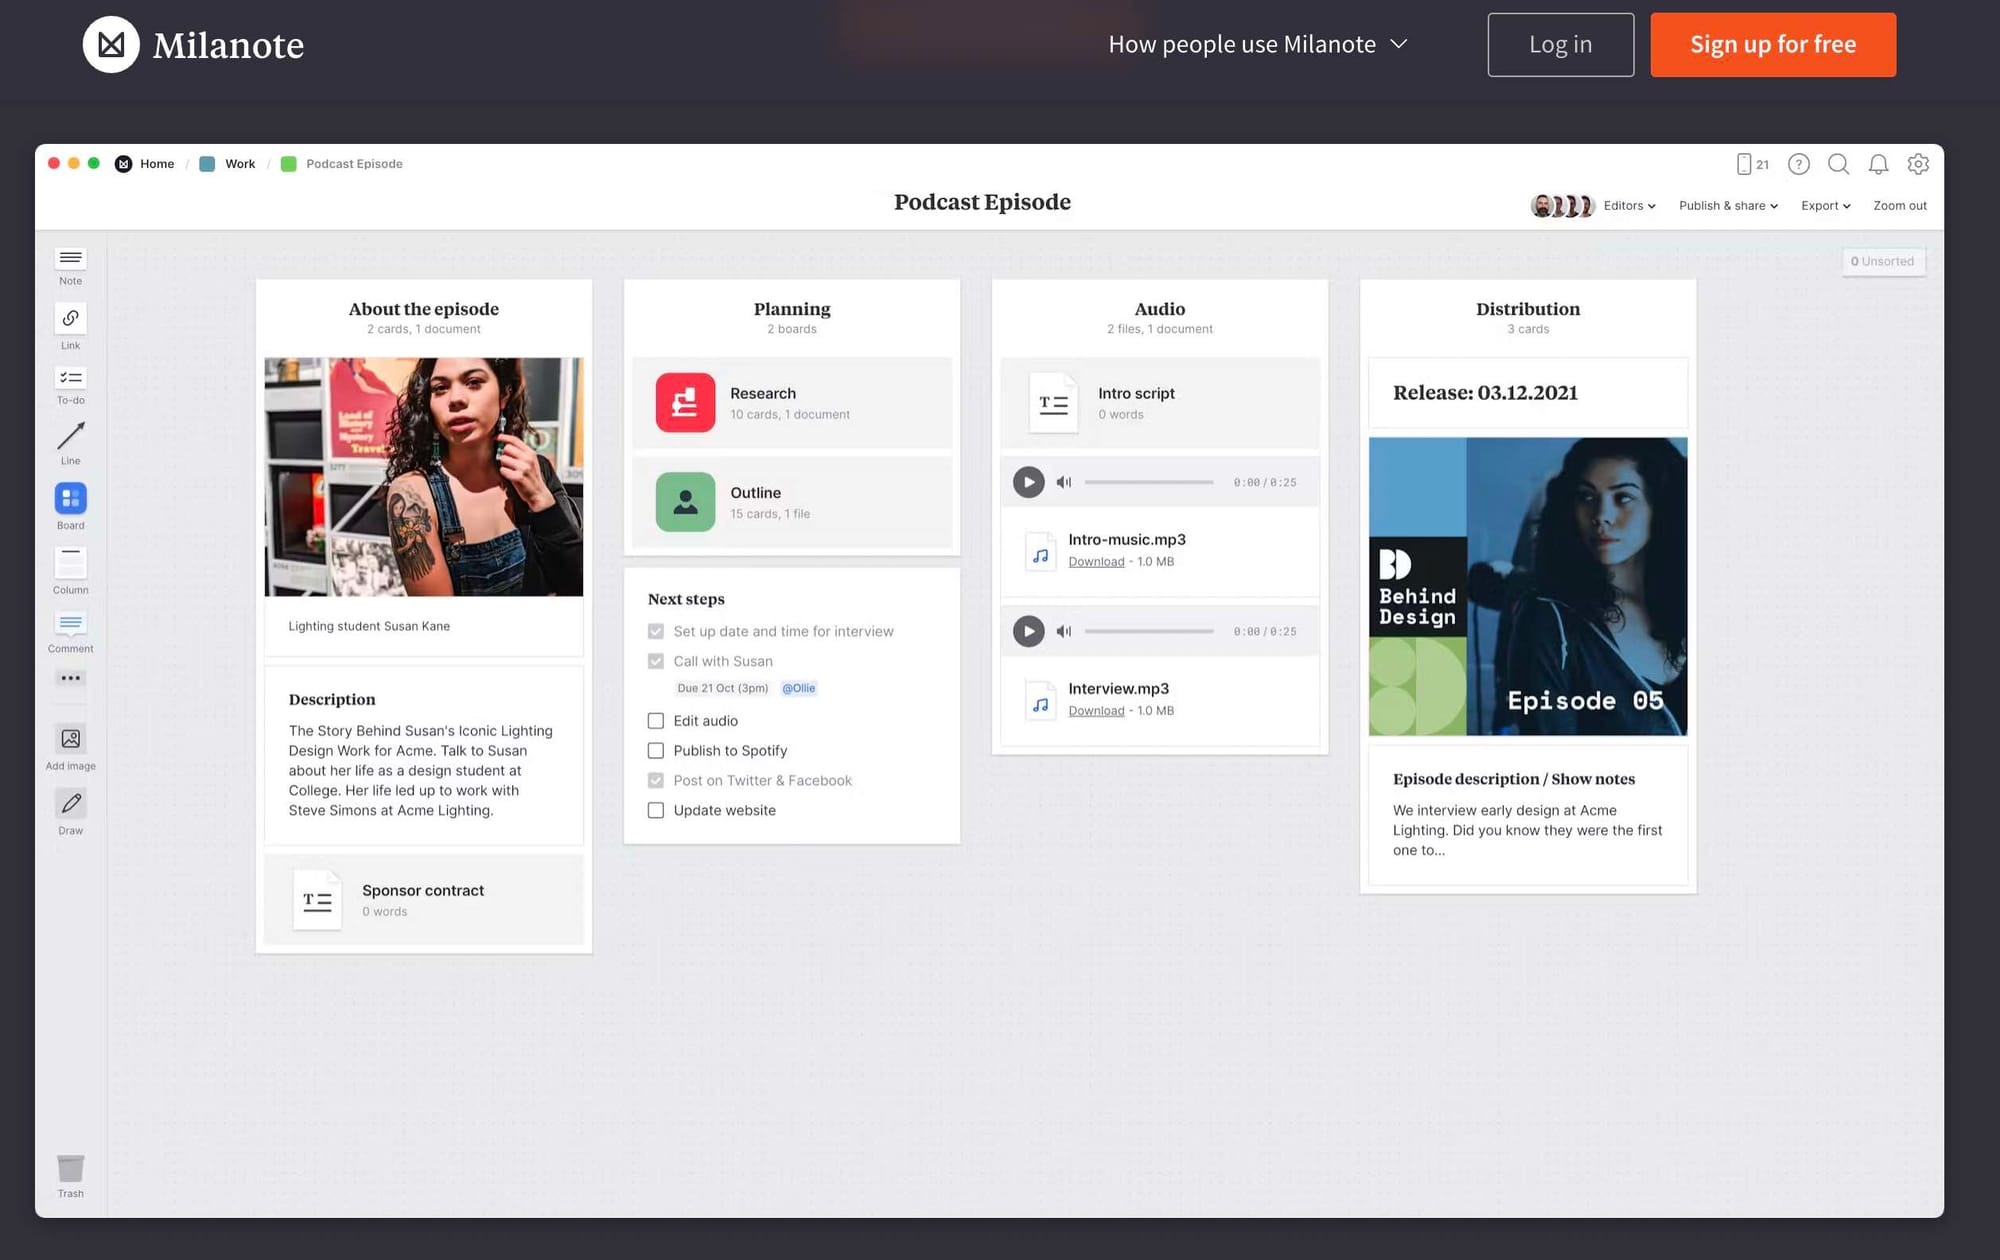Check the Update website task
Screen dimensions: 2000x1260
(656, 811)
